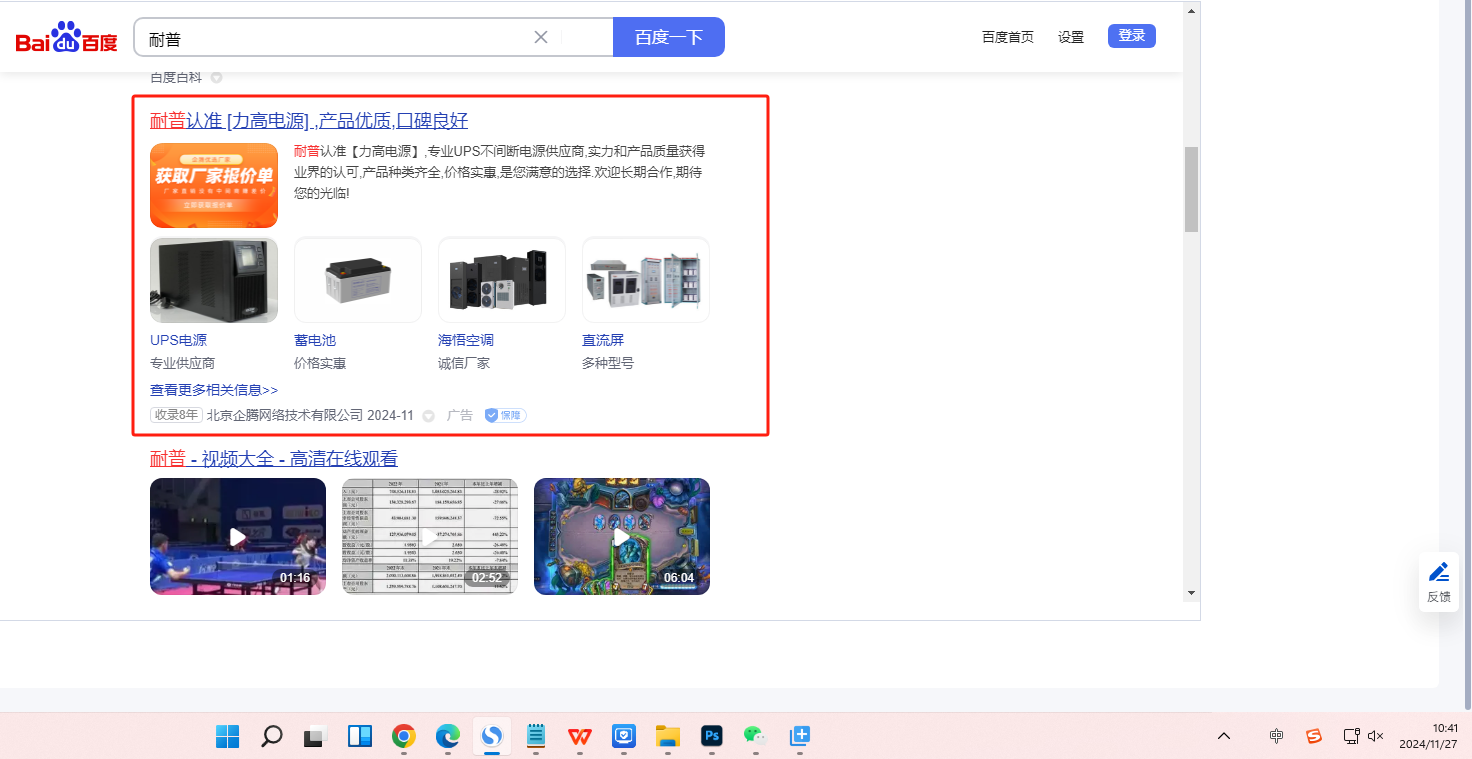The width and height of the screenshot is (1472, 759).
Task: Play the table tennis video 01:16
Action: click(x=238, y=536)
